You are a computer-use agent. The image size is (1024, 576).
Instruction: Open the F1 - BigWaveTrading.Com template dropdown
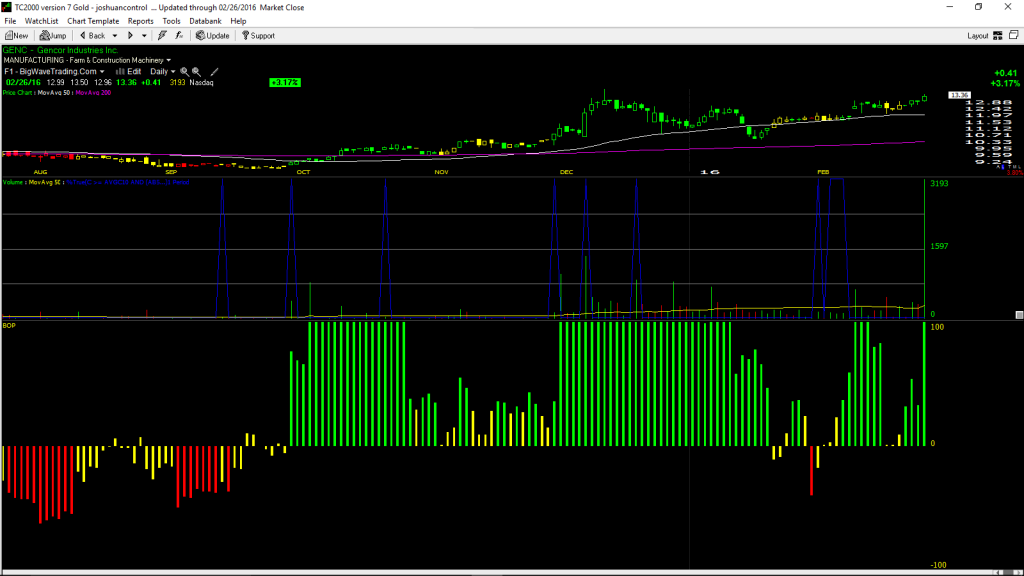[x=54, y=72]
